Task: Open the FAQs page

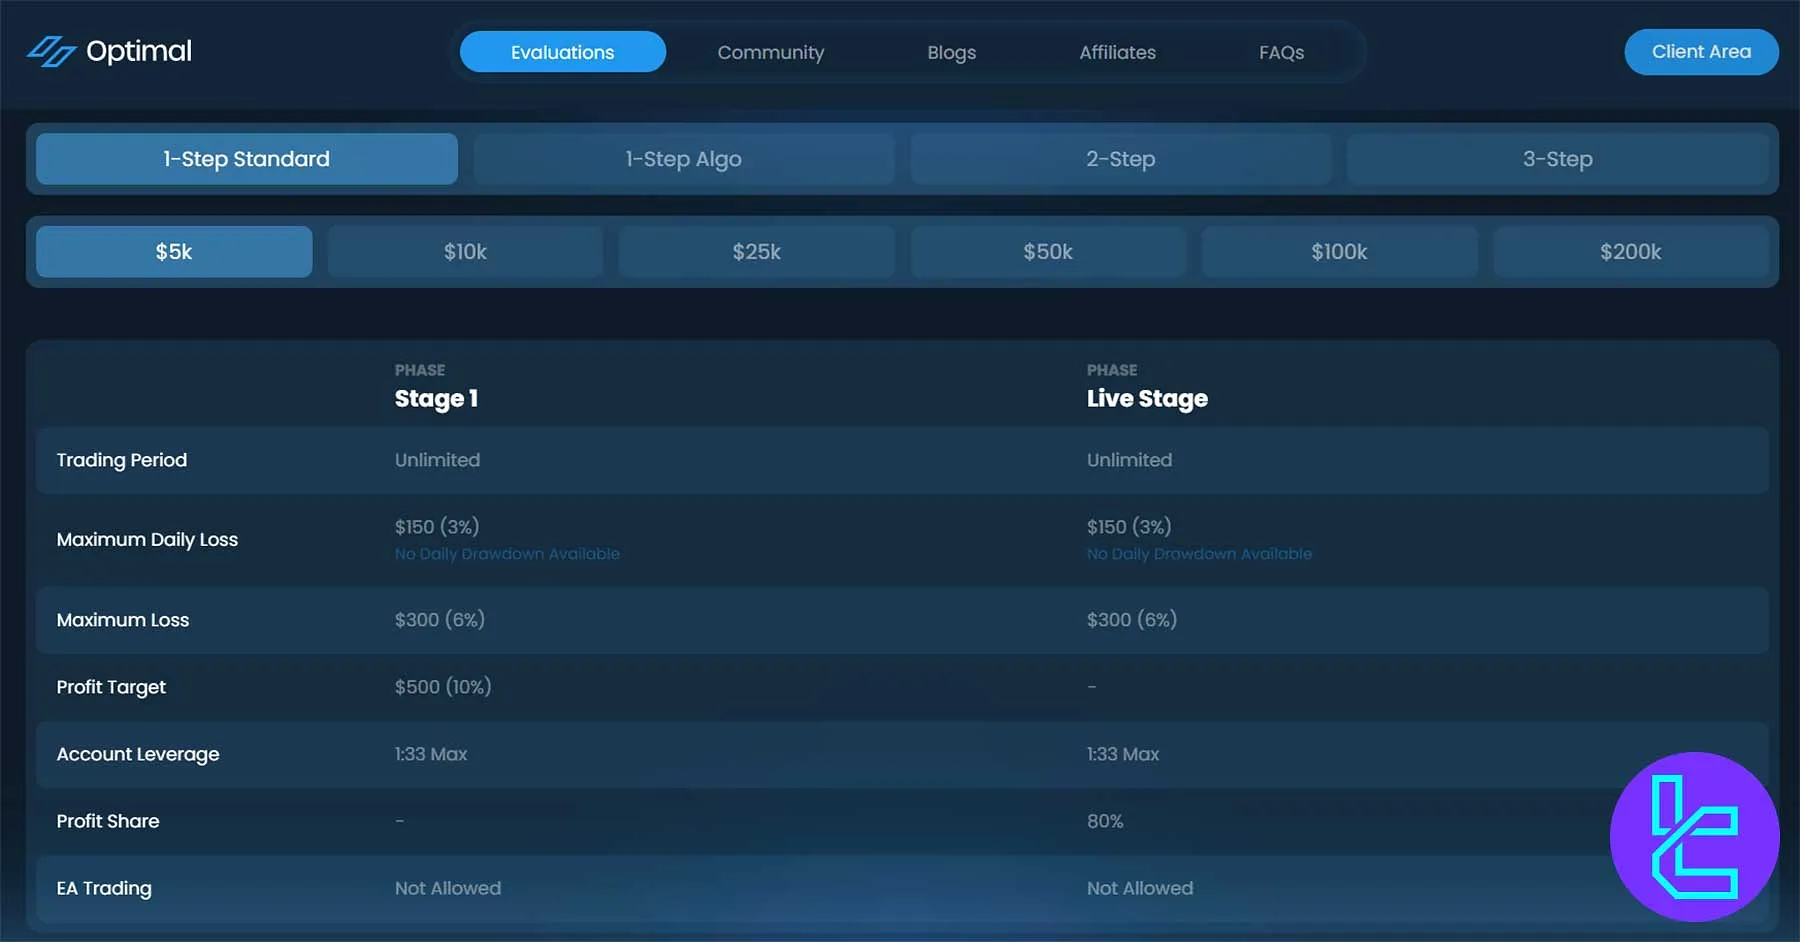Action: pos(1281,52)
